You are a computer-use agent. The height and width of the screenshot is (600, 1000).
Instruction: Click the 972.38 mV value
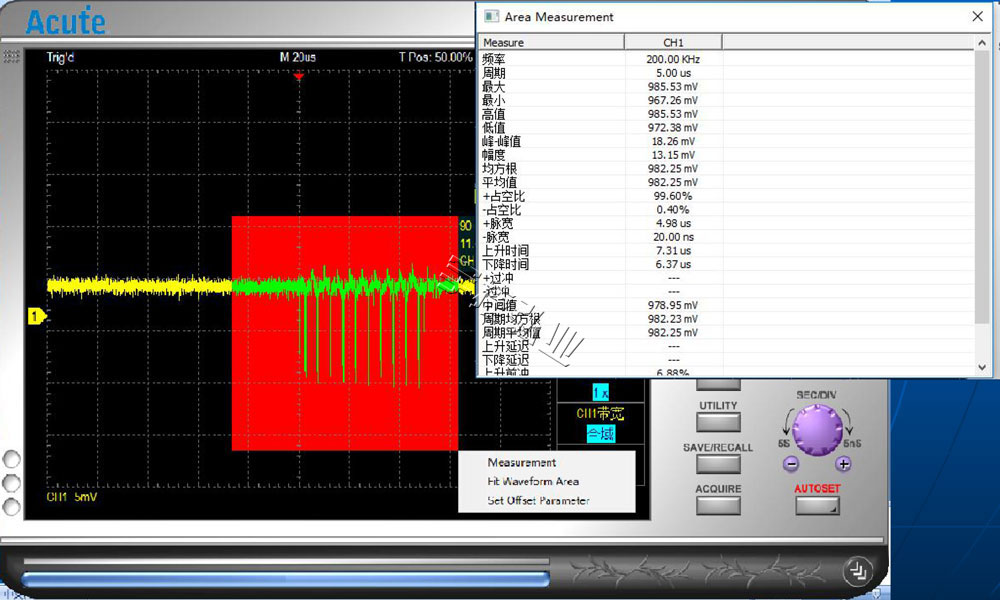tap(673, 128)
